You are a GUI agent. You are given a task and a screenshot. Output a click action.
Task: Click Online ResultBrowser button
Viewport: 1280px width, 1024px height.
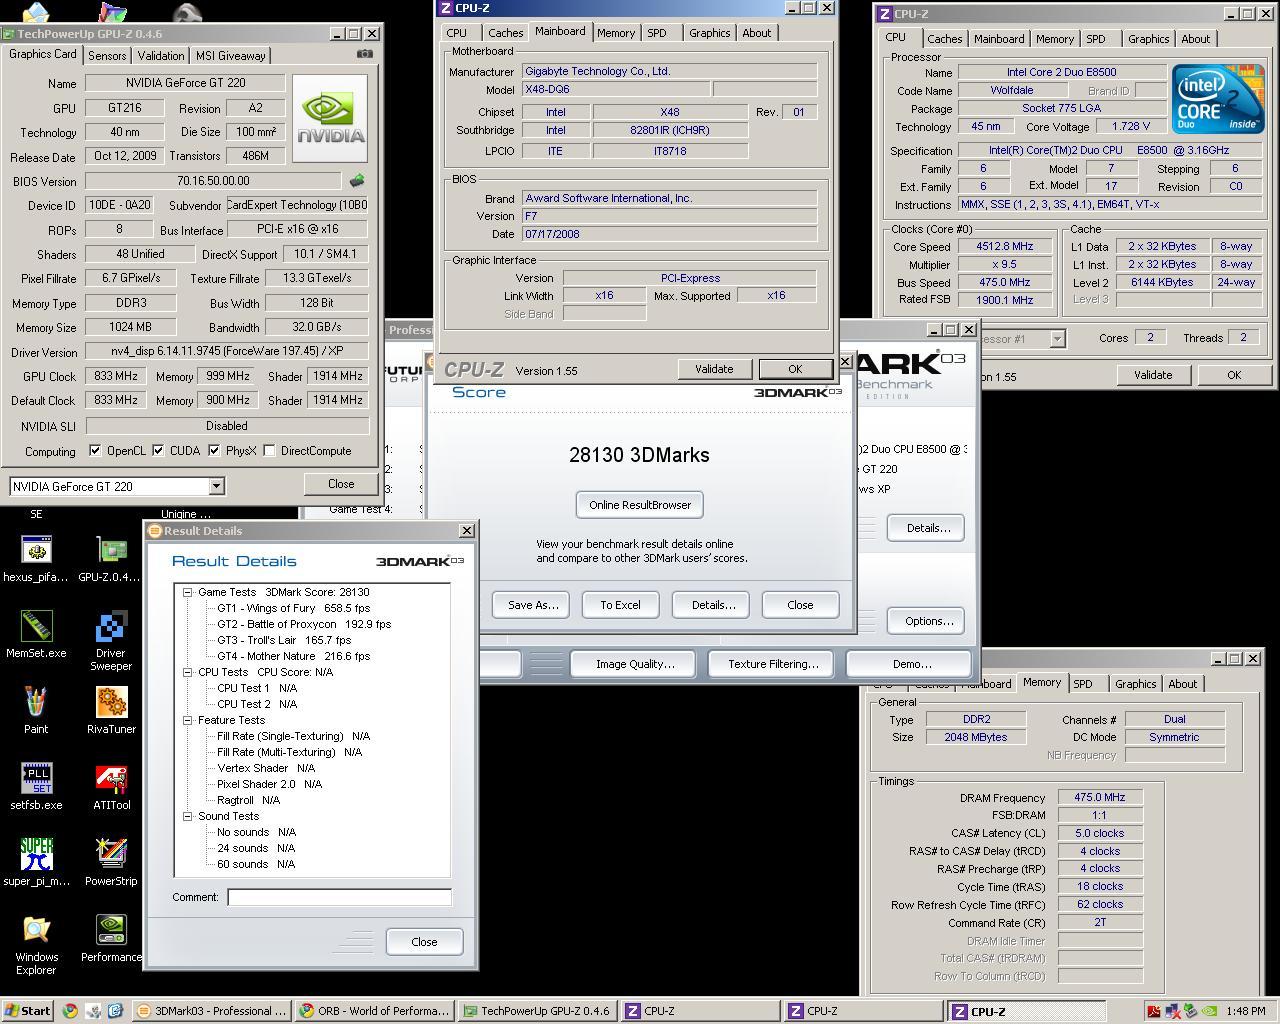[640, 505]
